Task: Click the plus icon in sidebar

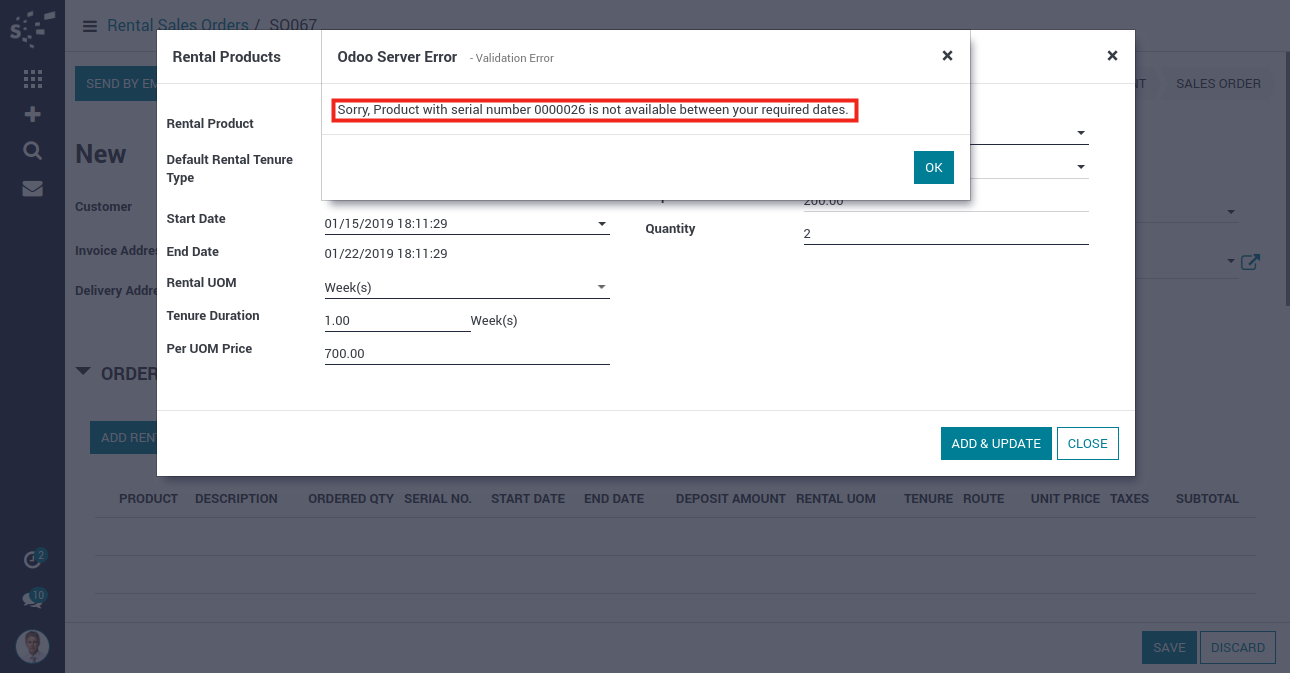Action: coord(32,114)
